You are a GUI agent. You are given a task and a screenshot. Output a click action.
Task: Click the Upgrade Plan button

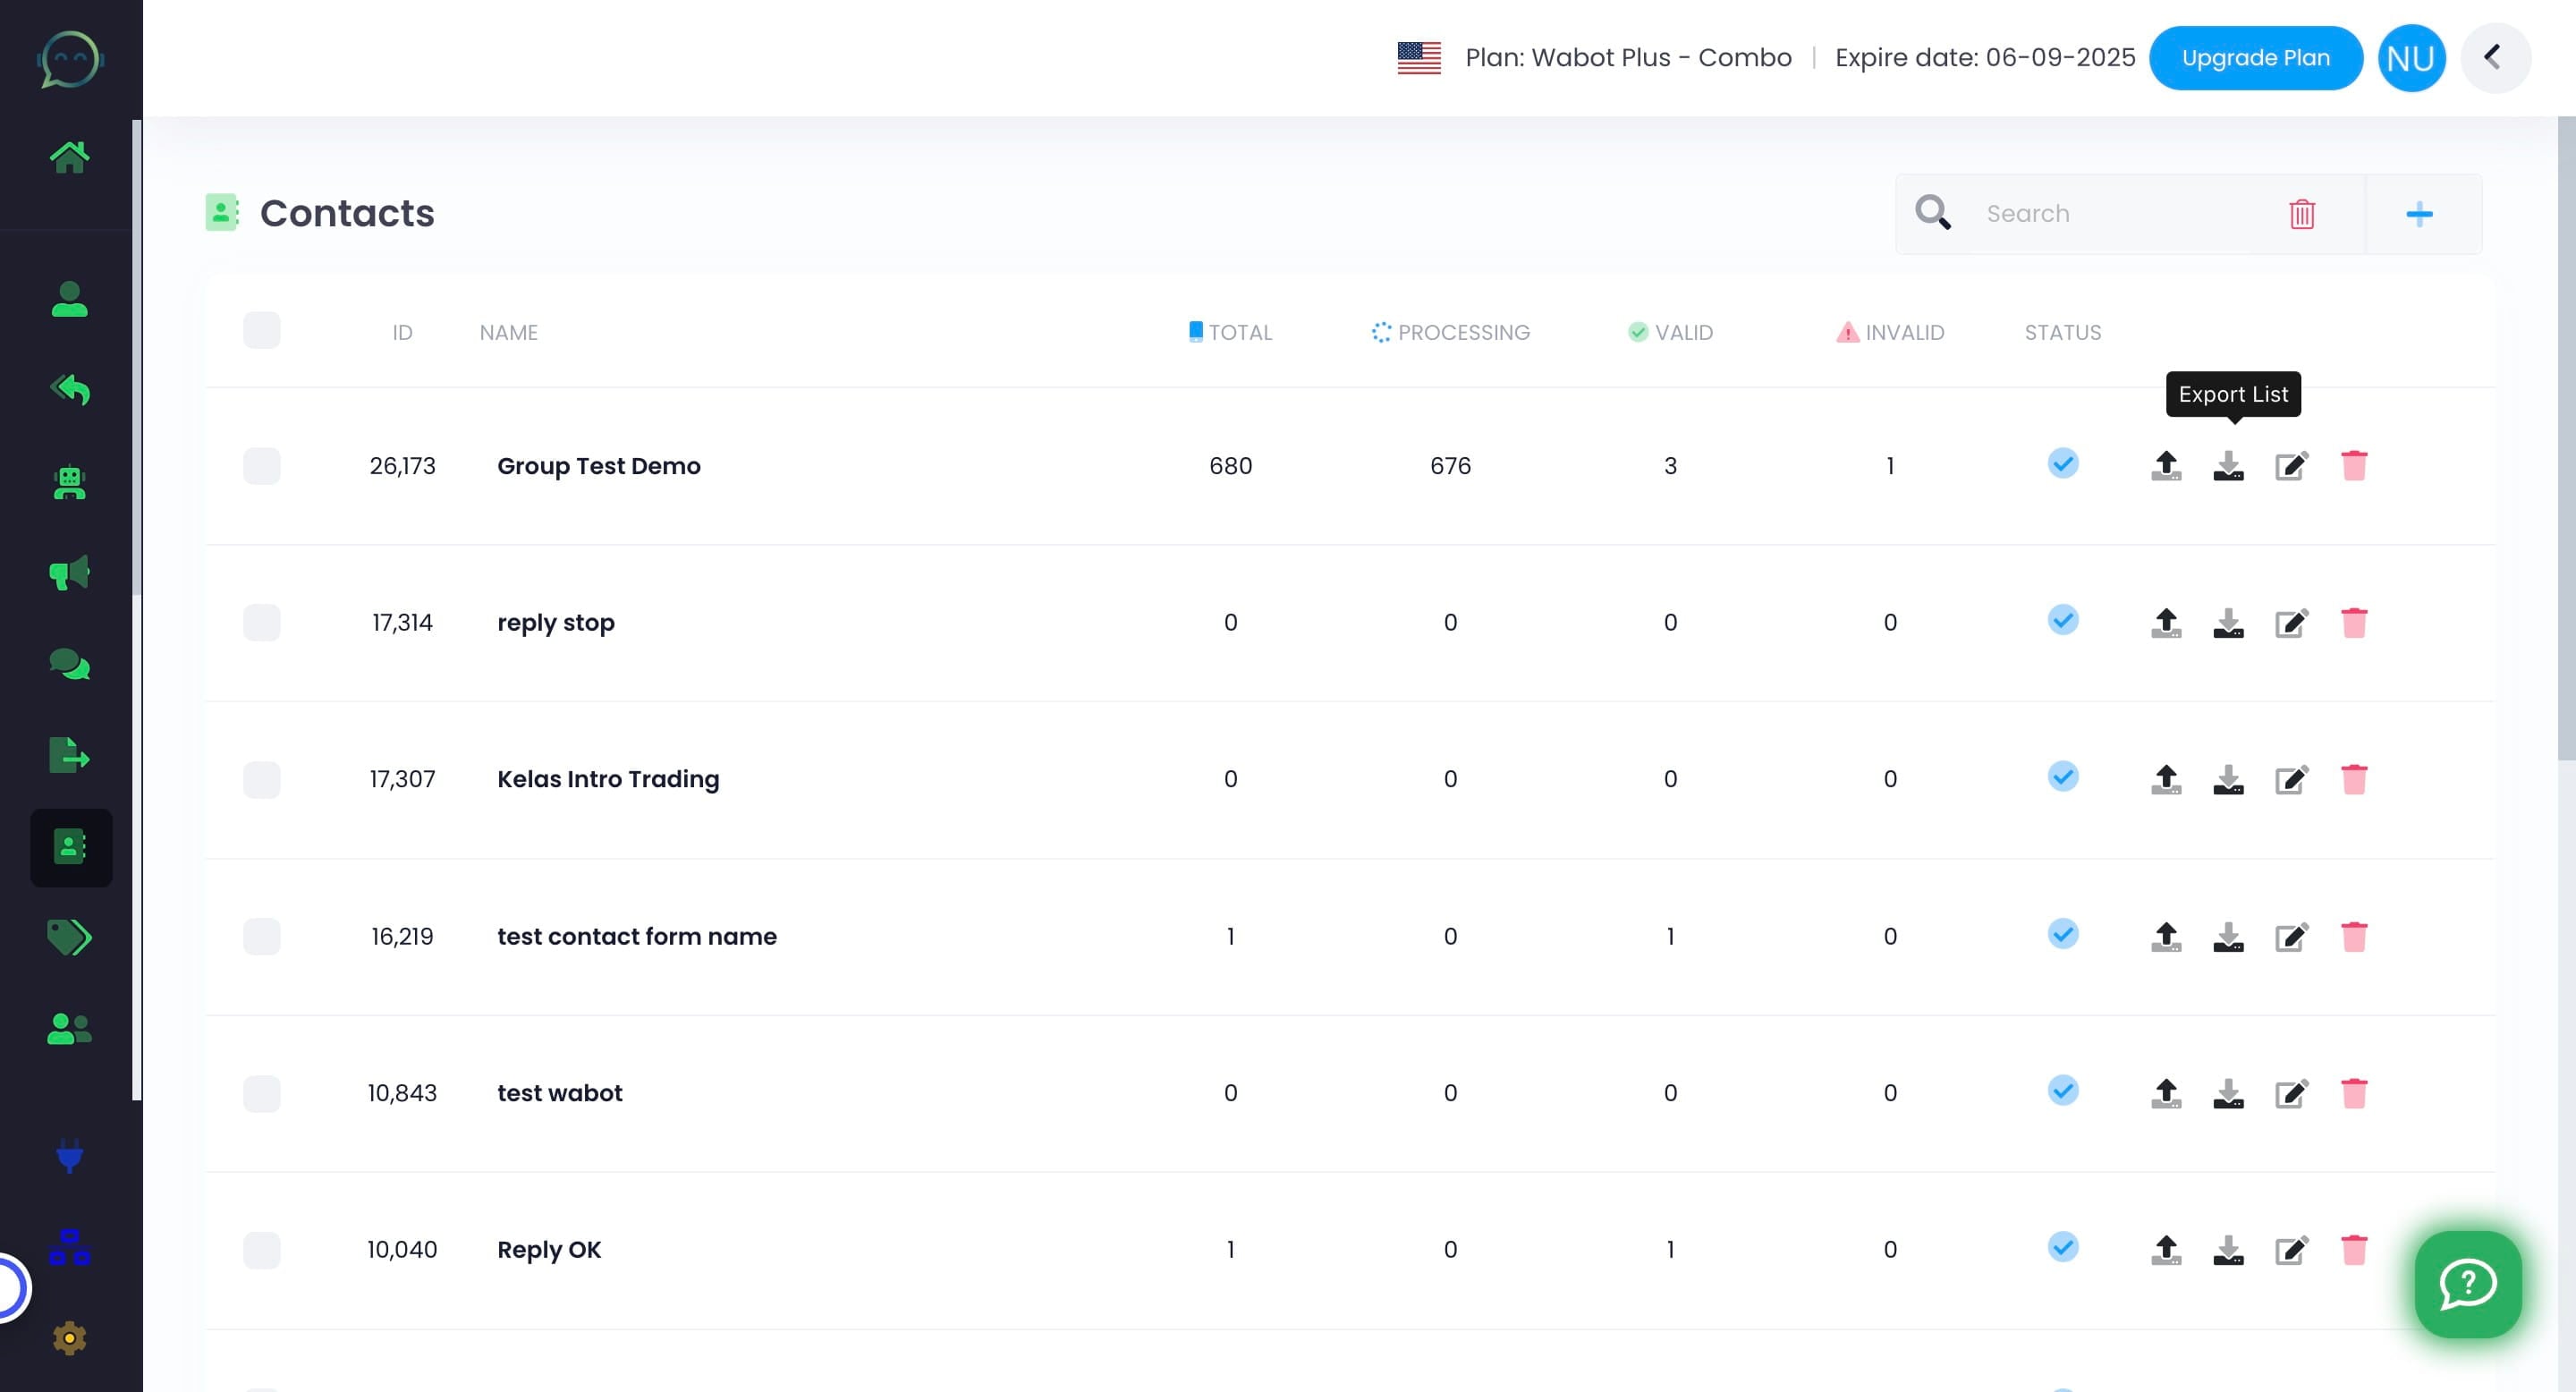point(2256,58)
